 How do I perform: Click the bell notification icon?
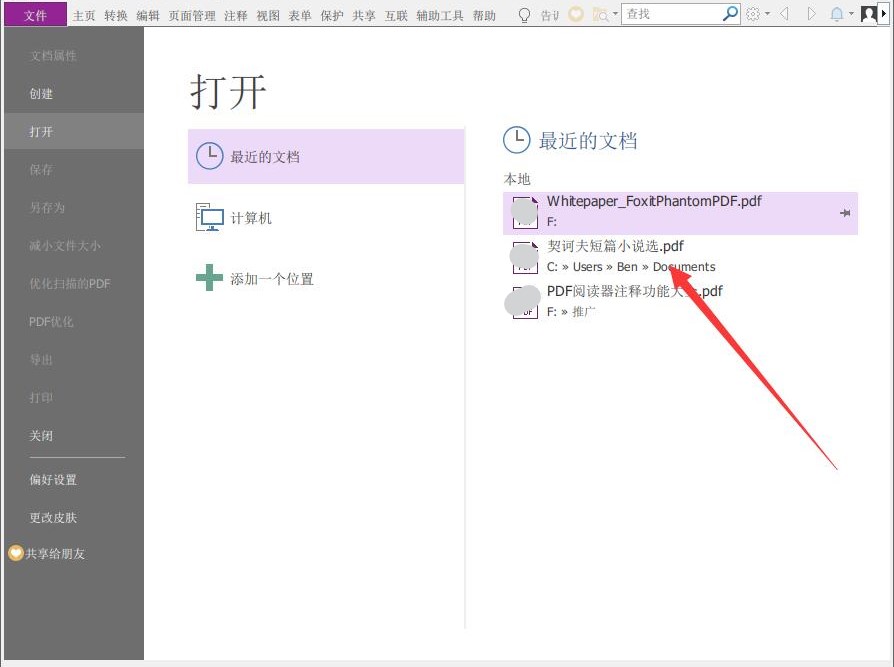pyautogui.click(x=837, y=13)
